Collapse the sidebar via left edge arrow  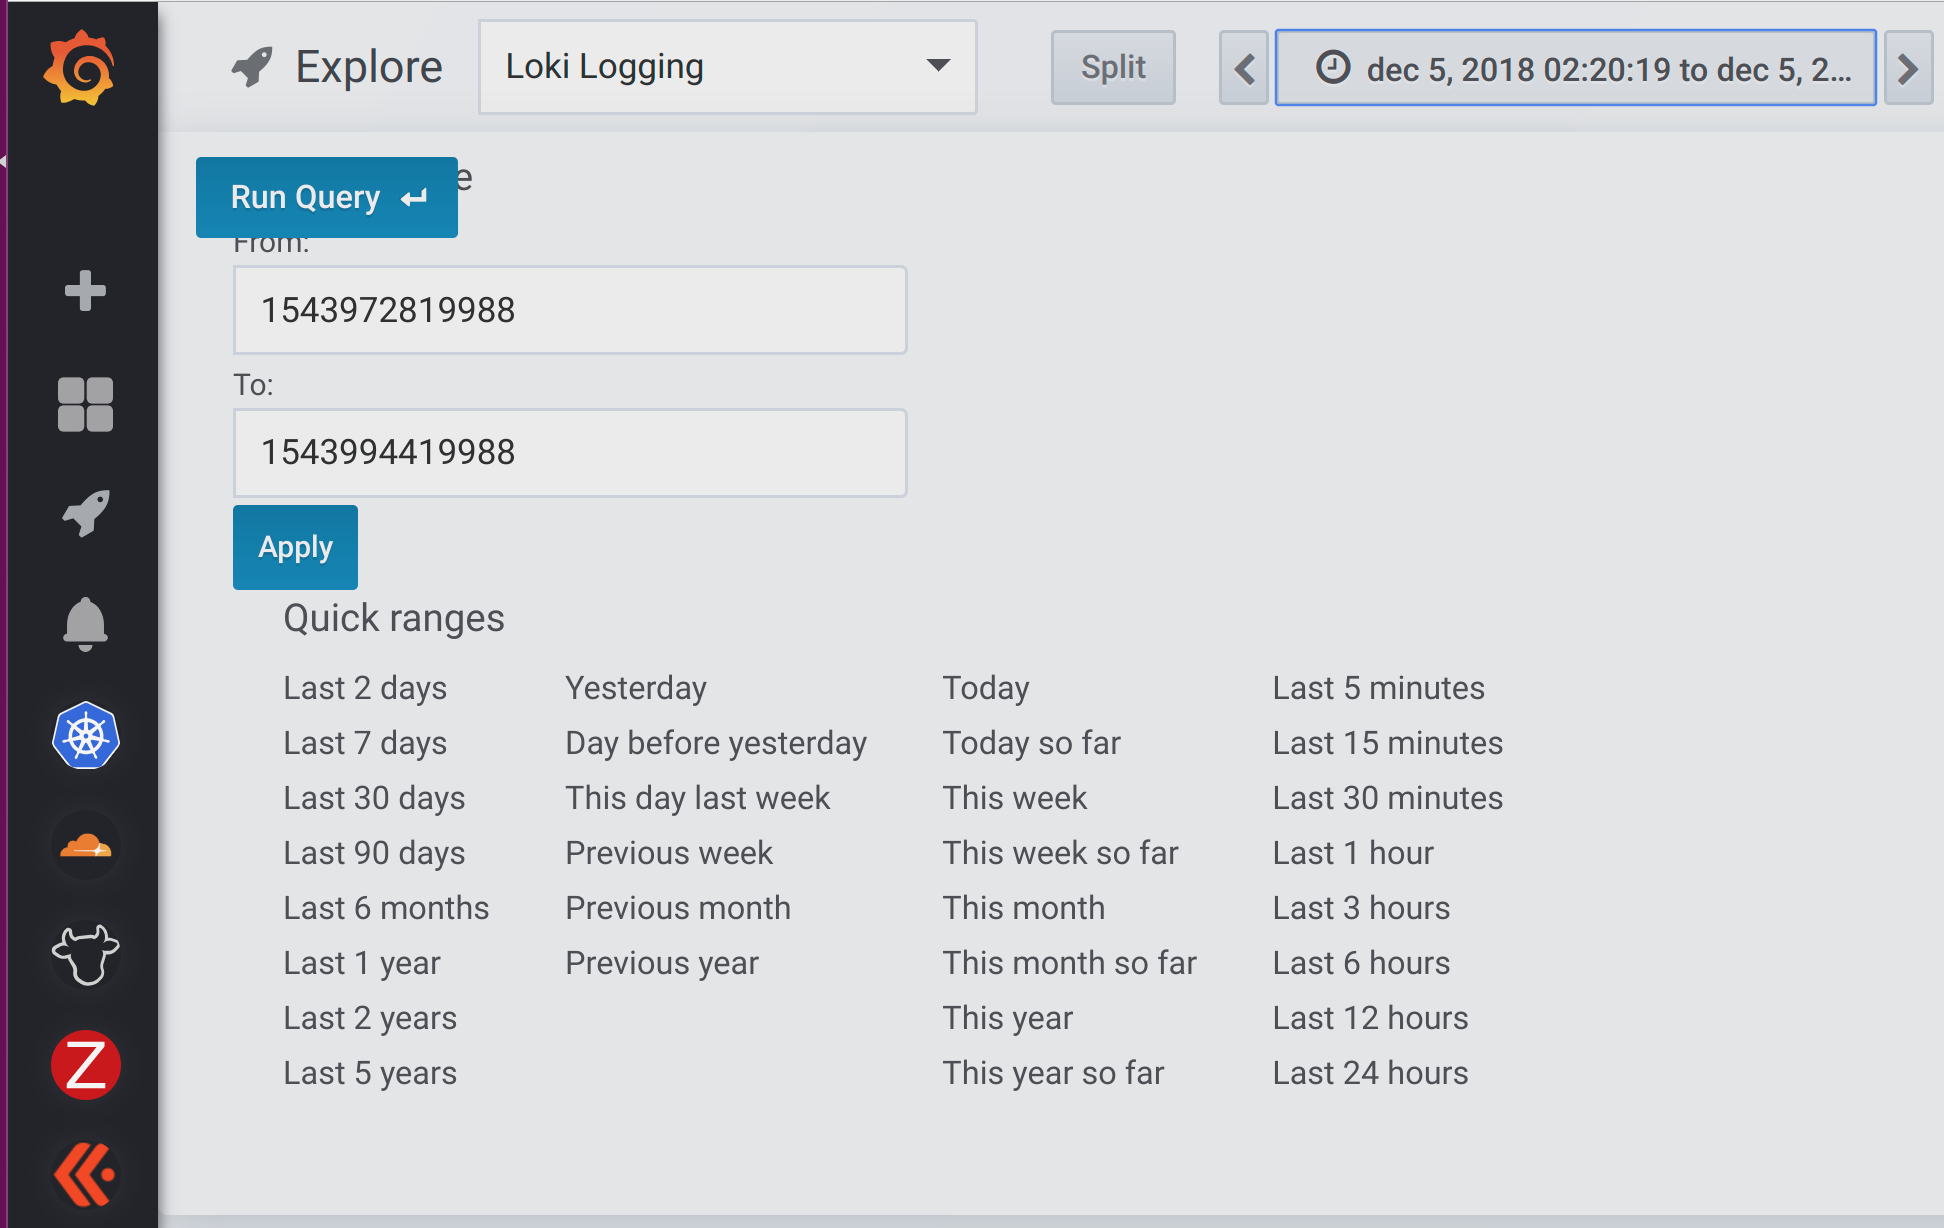[4, 160]
